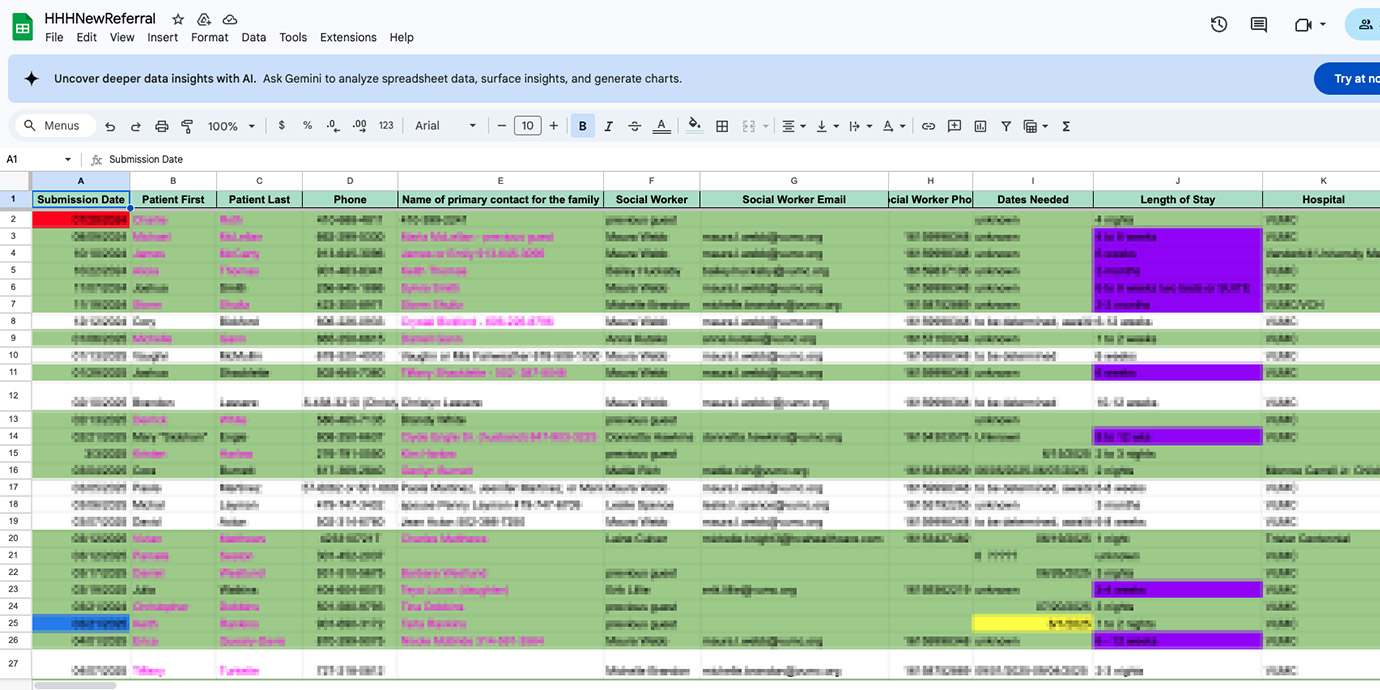This screenshot has height=690, width=1380.
Task: Open the Tools menu
Action: [293, 37]
